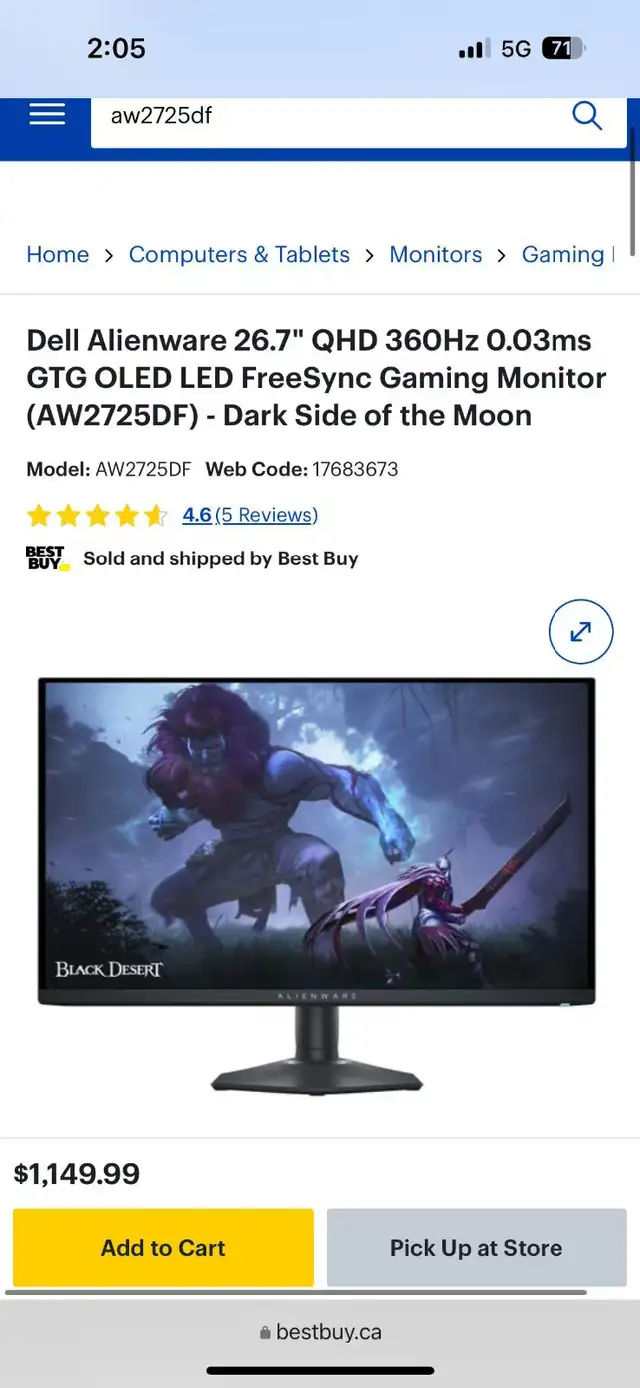This screenshot has height=1388, width=640.
Task: Tap the Best Buy seller logo
Action: point(48,558)
